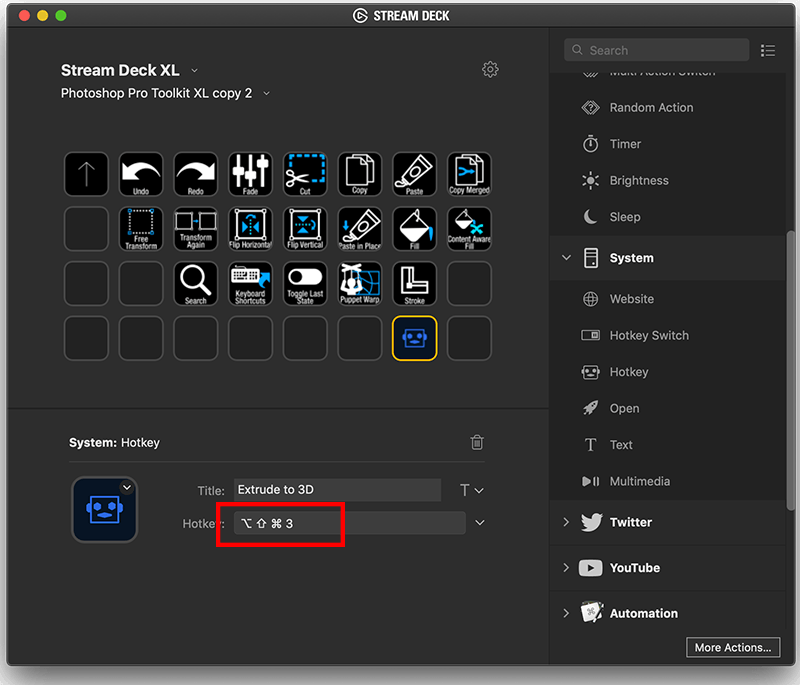Toggle actions list view icon
Image resolution: width=800 pixels, height=685 pixels.
point(768,50)
